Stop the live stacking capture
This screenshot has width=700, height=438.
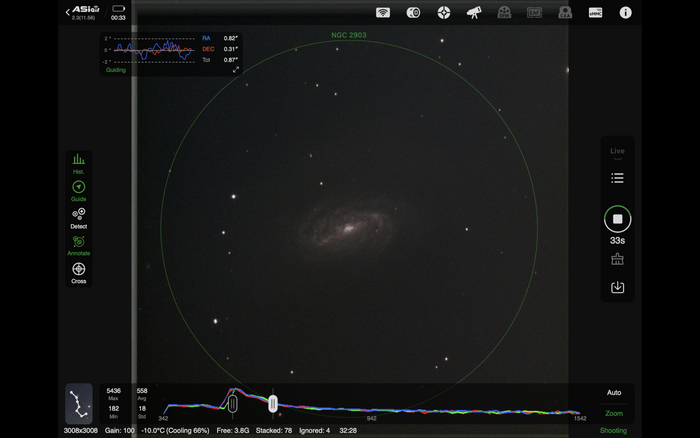[617, 219]
